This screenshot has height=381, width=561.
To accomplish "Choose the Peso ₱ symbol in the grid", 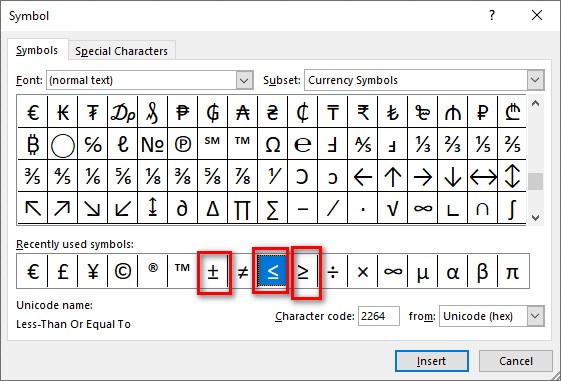I will click(183, 112).
